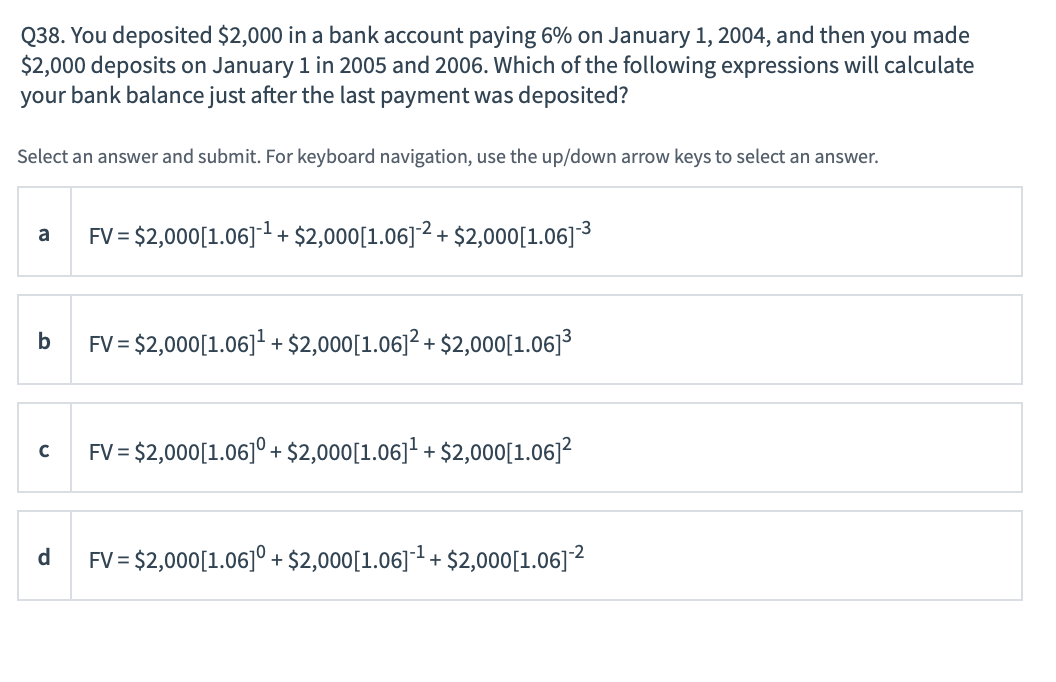
Task: Click the Q38 question heading text
Action: pos(495,65)
